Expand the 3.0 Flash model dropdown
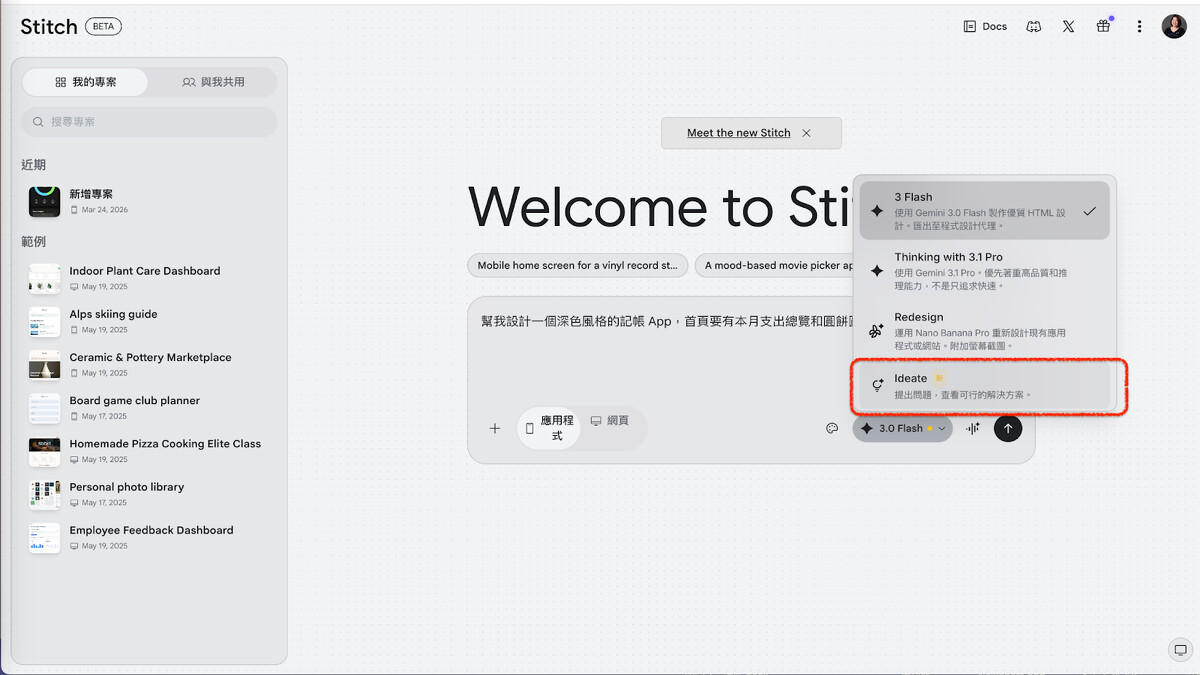Screen dimensions: 1200x675 click(902, 428)
